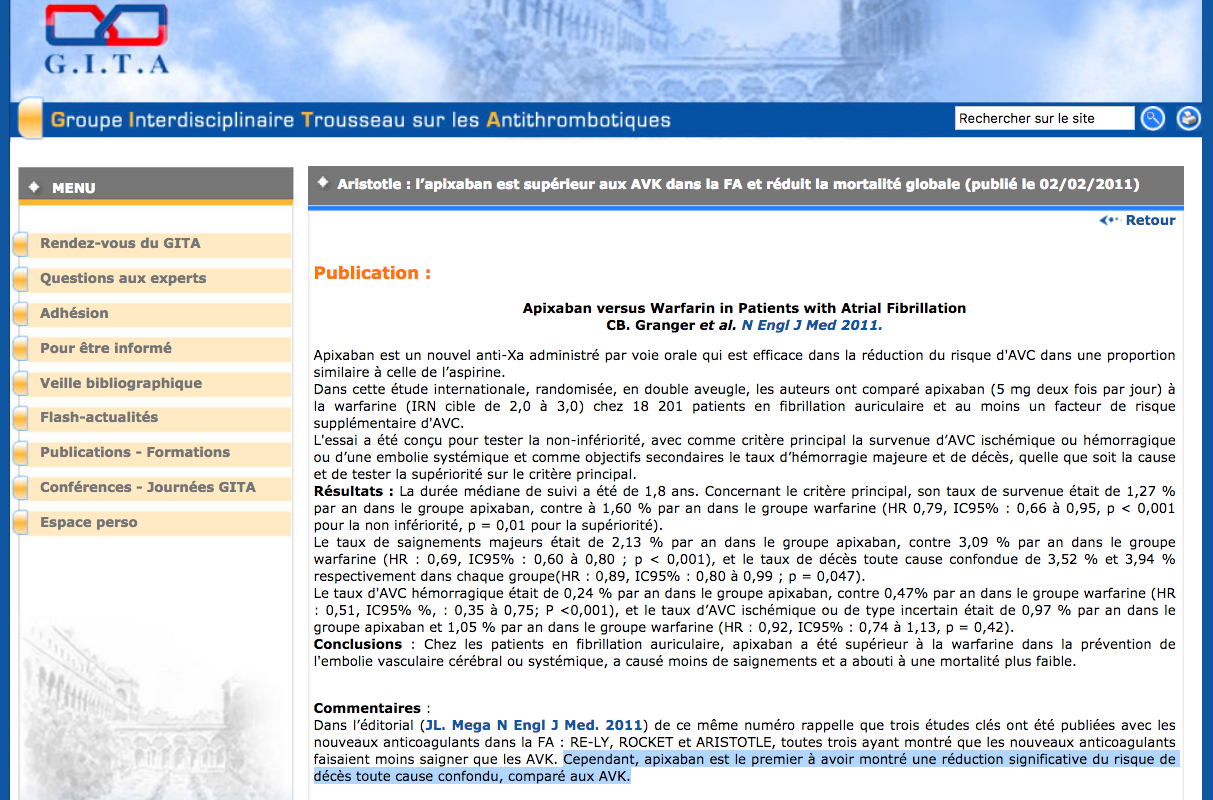Screen dimensions: 1213x800
Task: Open the JL. Mega editorial link
Action: click(533, 724)
